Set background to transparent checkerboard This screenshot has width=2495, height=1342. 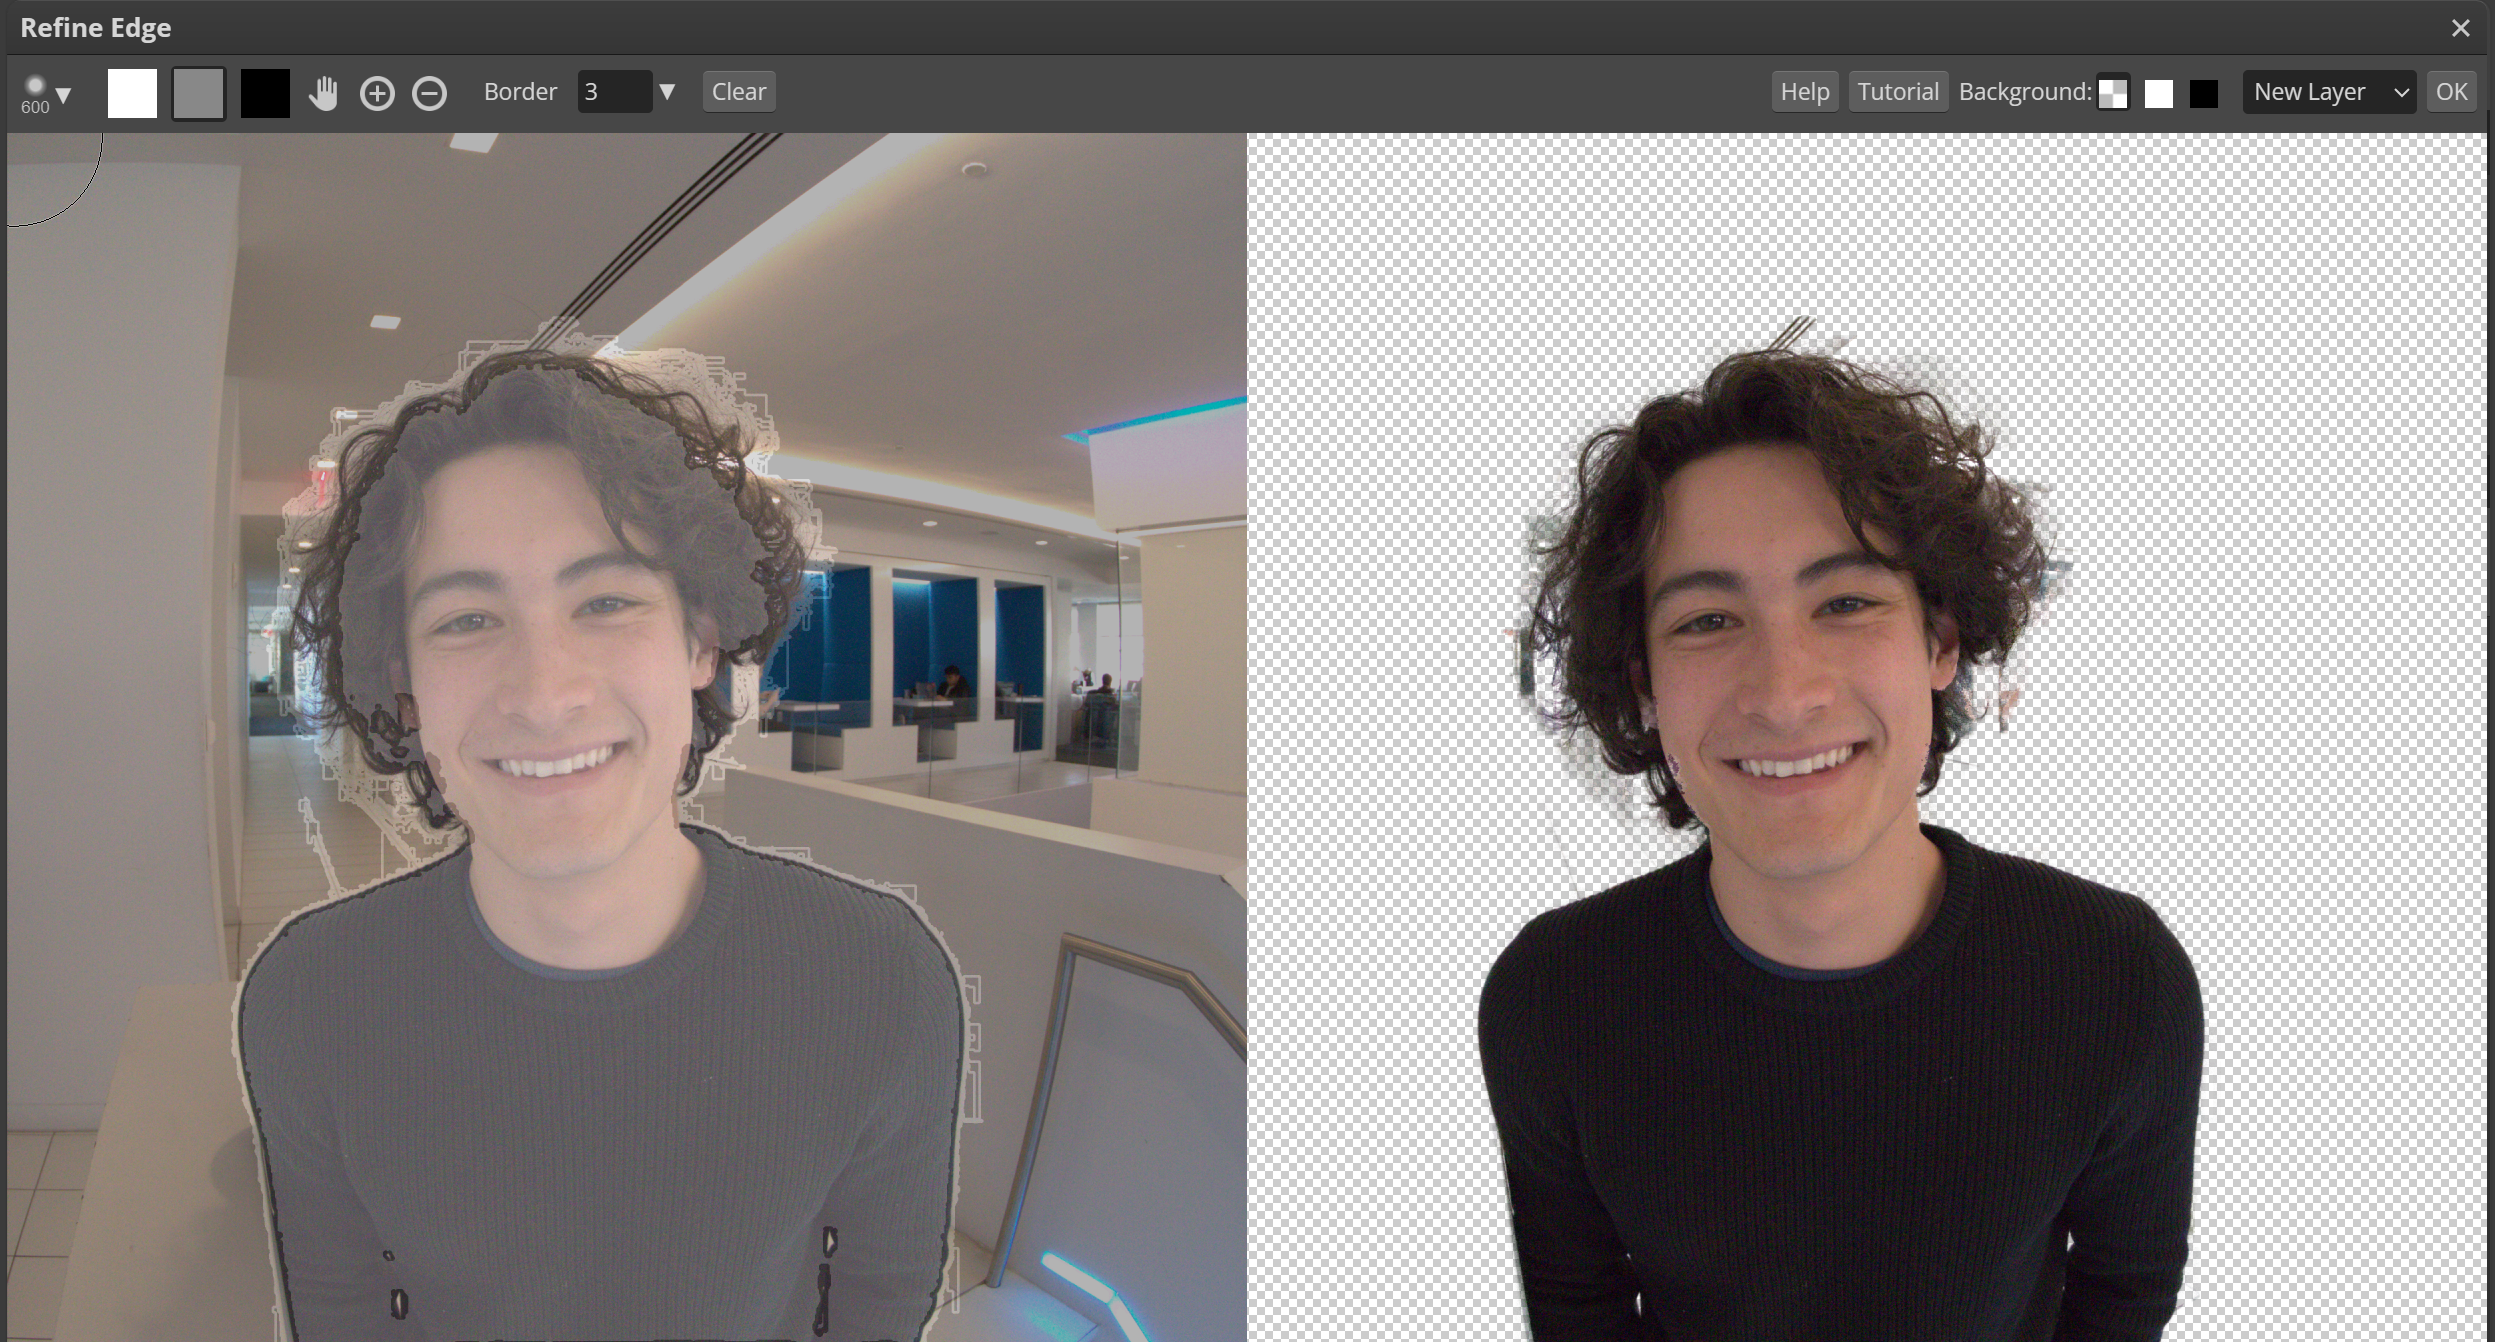[2113, 94]
